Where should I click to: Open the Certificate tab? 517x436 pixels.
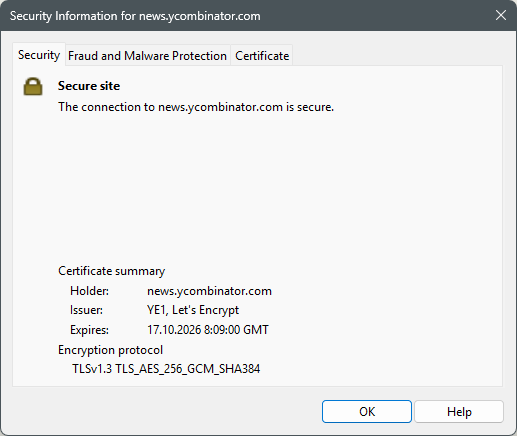click(x=262, y=56)
